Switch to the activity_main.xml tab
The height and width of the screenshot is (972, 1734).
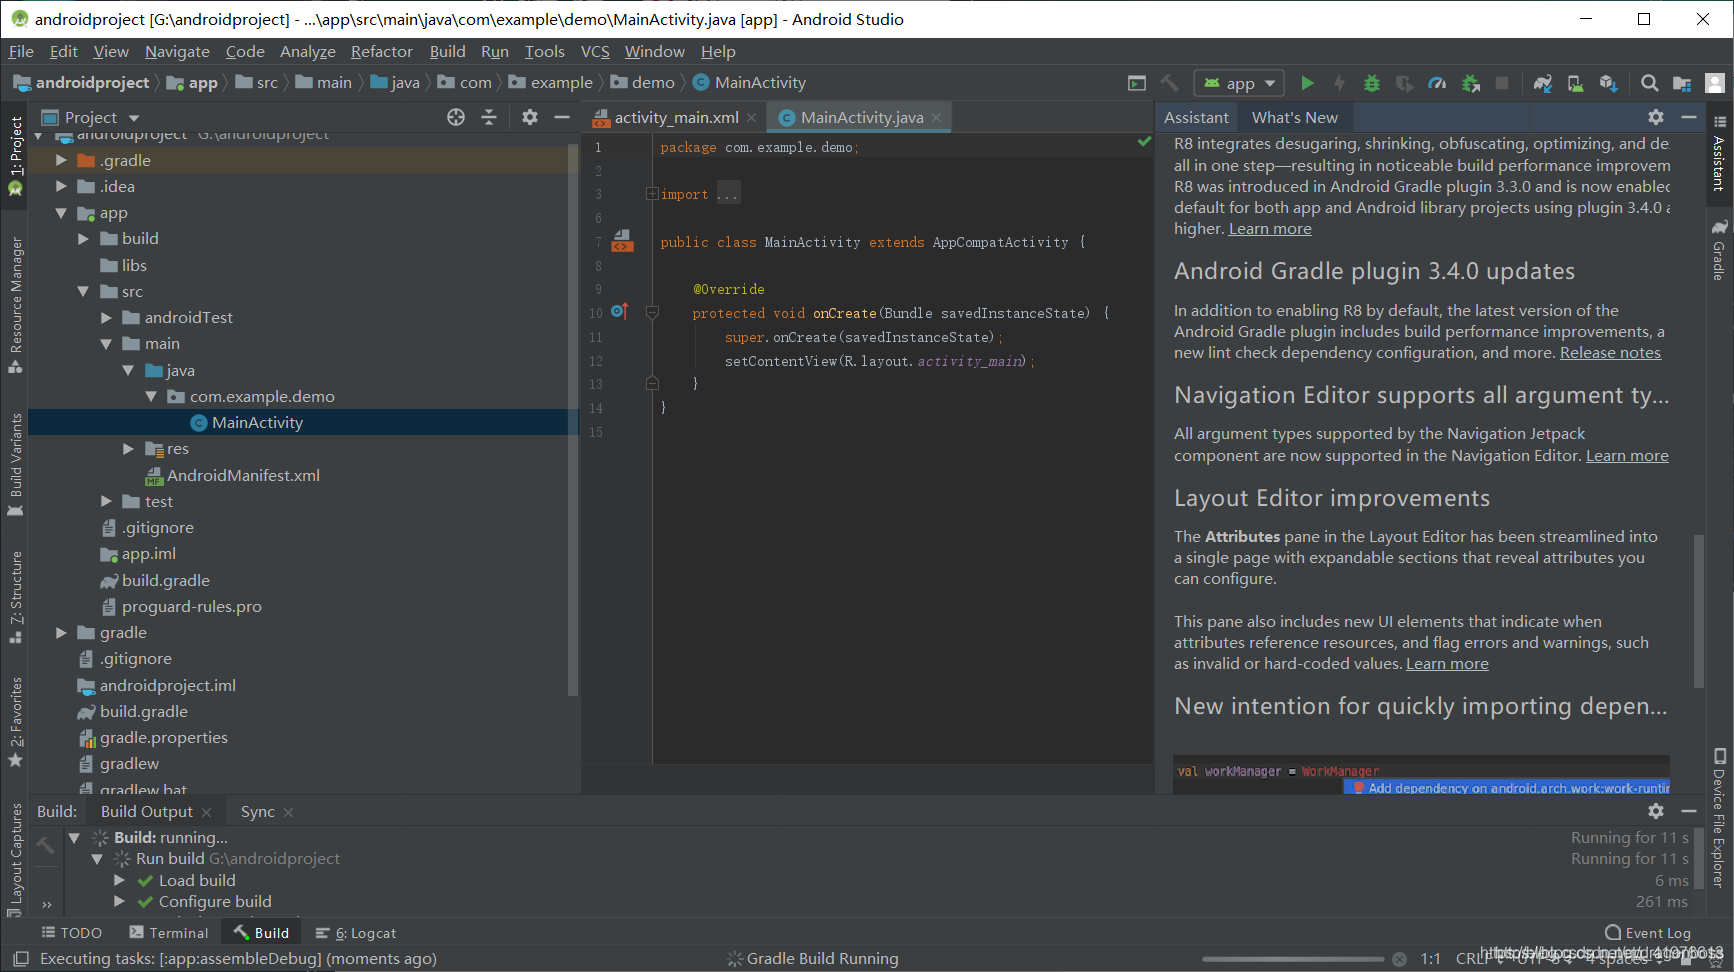676,117
